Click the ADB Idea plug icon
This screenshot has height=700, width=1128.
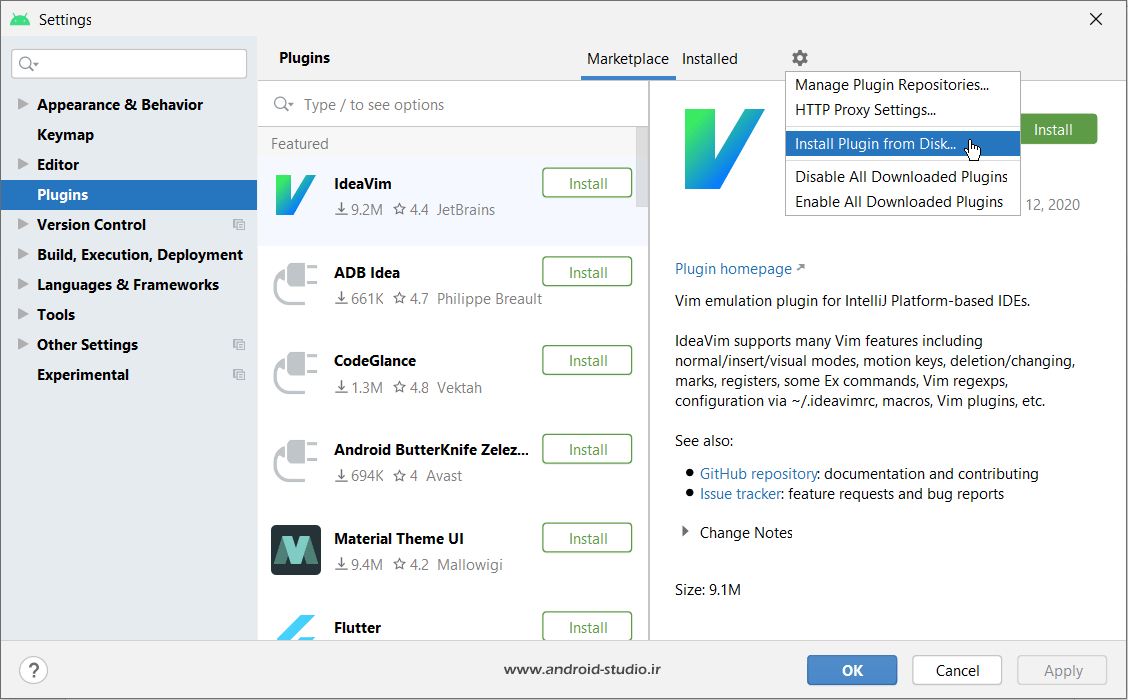coord(296,284)
